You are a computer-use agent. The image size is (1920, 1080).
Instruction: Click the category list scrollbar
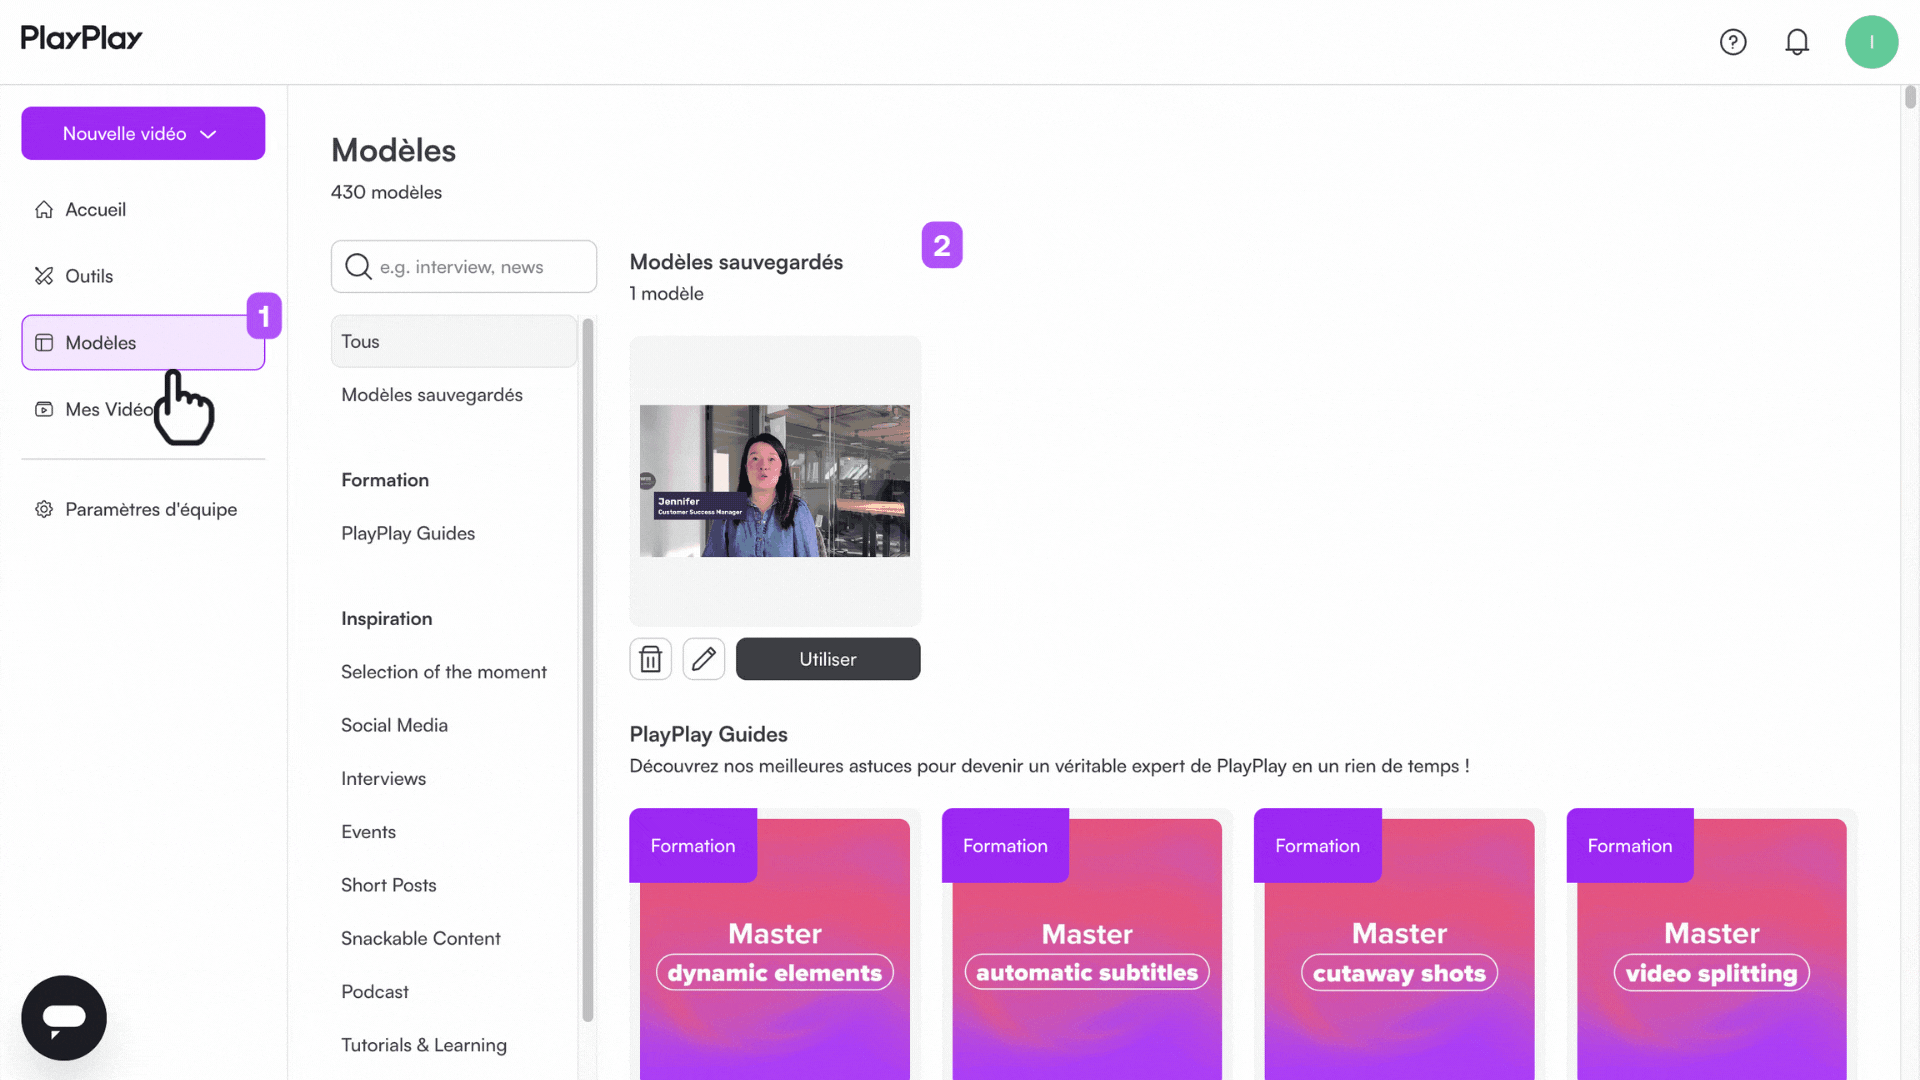pyautogui.click(x=588, y=670)
